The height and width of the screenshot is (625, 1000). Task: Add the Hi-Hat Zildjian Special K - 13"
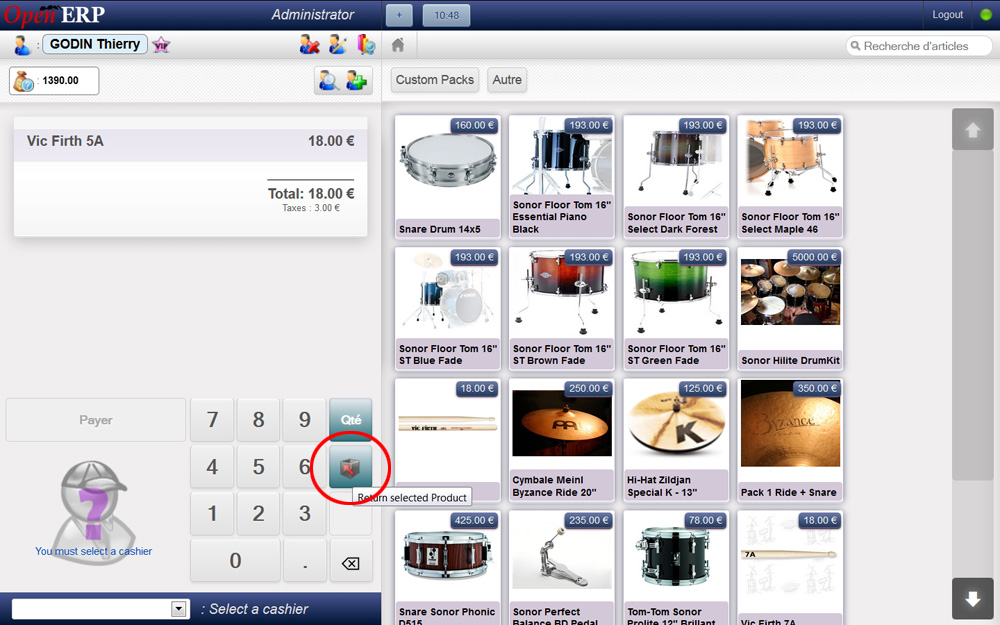click(x=676, y=439)
